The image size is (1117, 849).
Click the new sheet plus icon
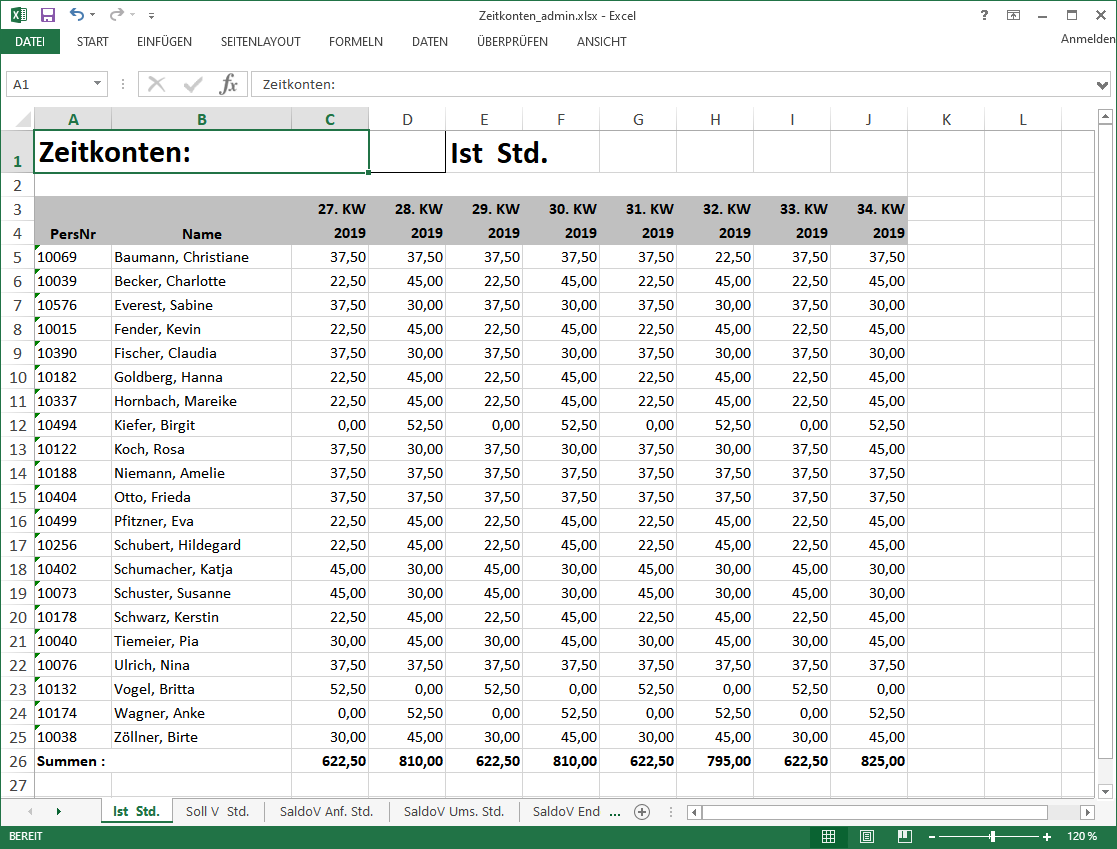642,811
